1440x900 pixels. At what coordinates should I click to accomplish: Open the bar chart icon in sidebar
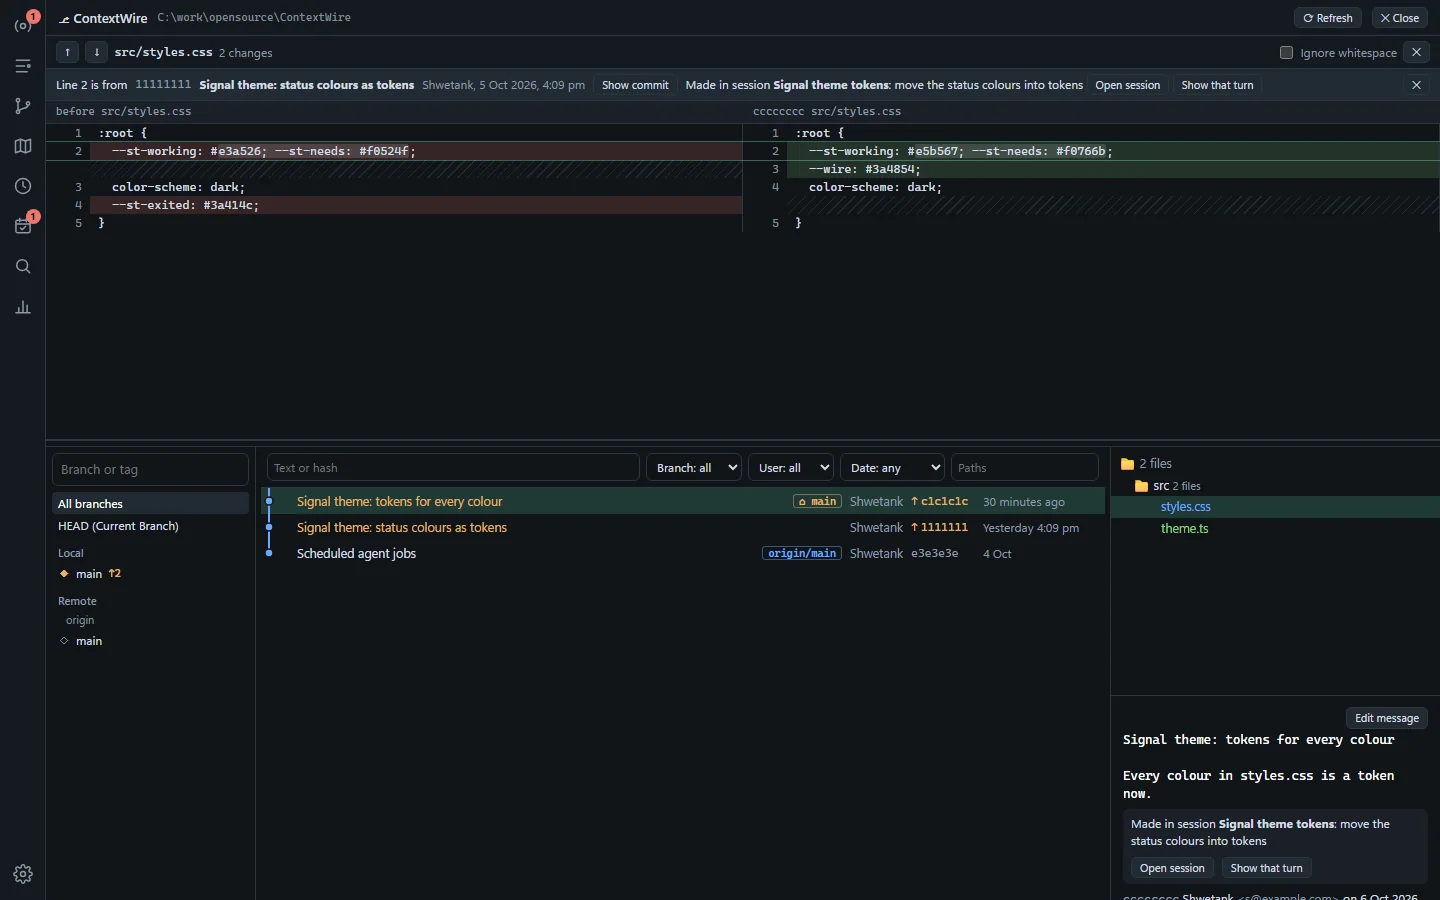click(x=23, y=307)
